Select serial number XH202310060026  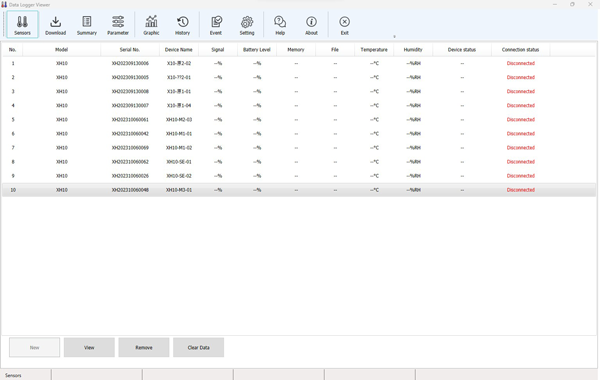tap(130, 176)
